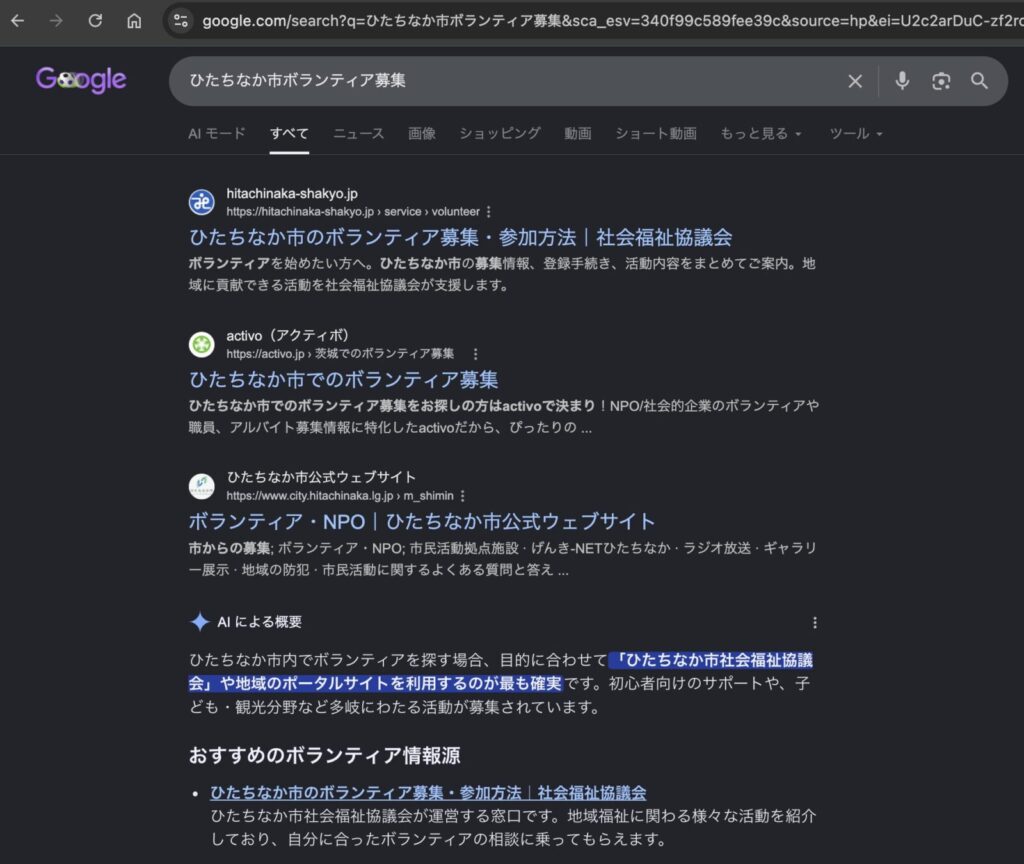Click the おすすめのボランティア情報源 heading

point(325,756)
